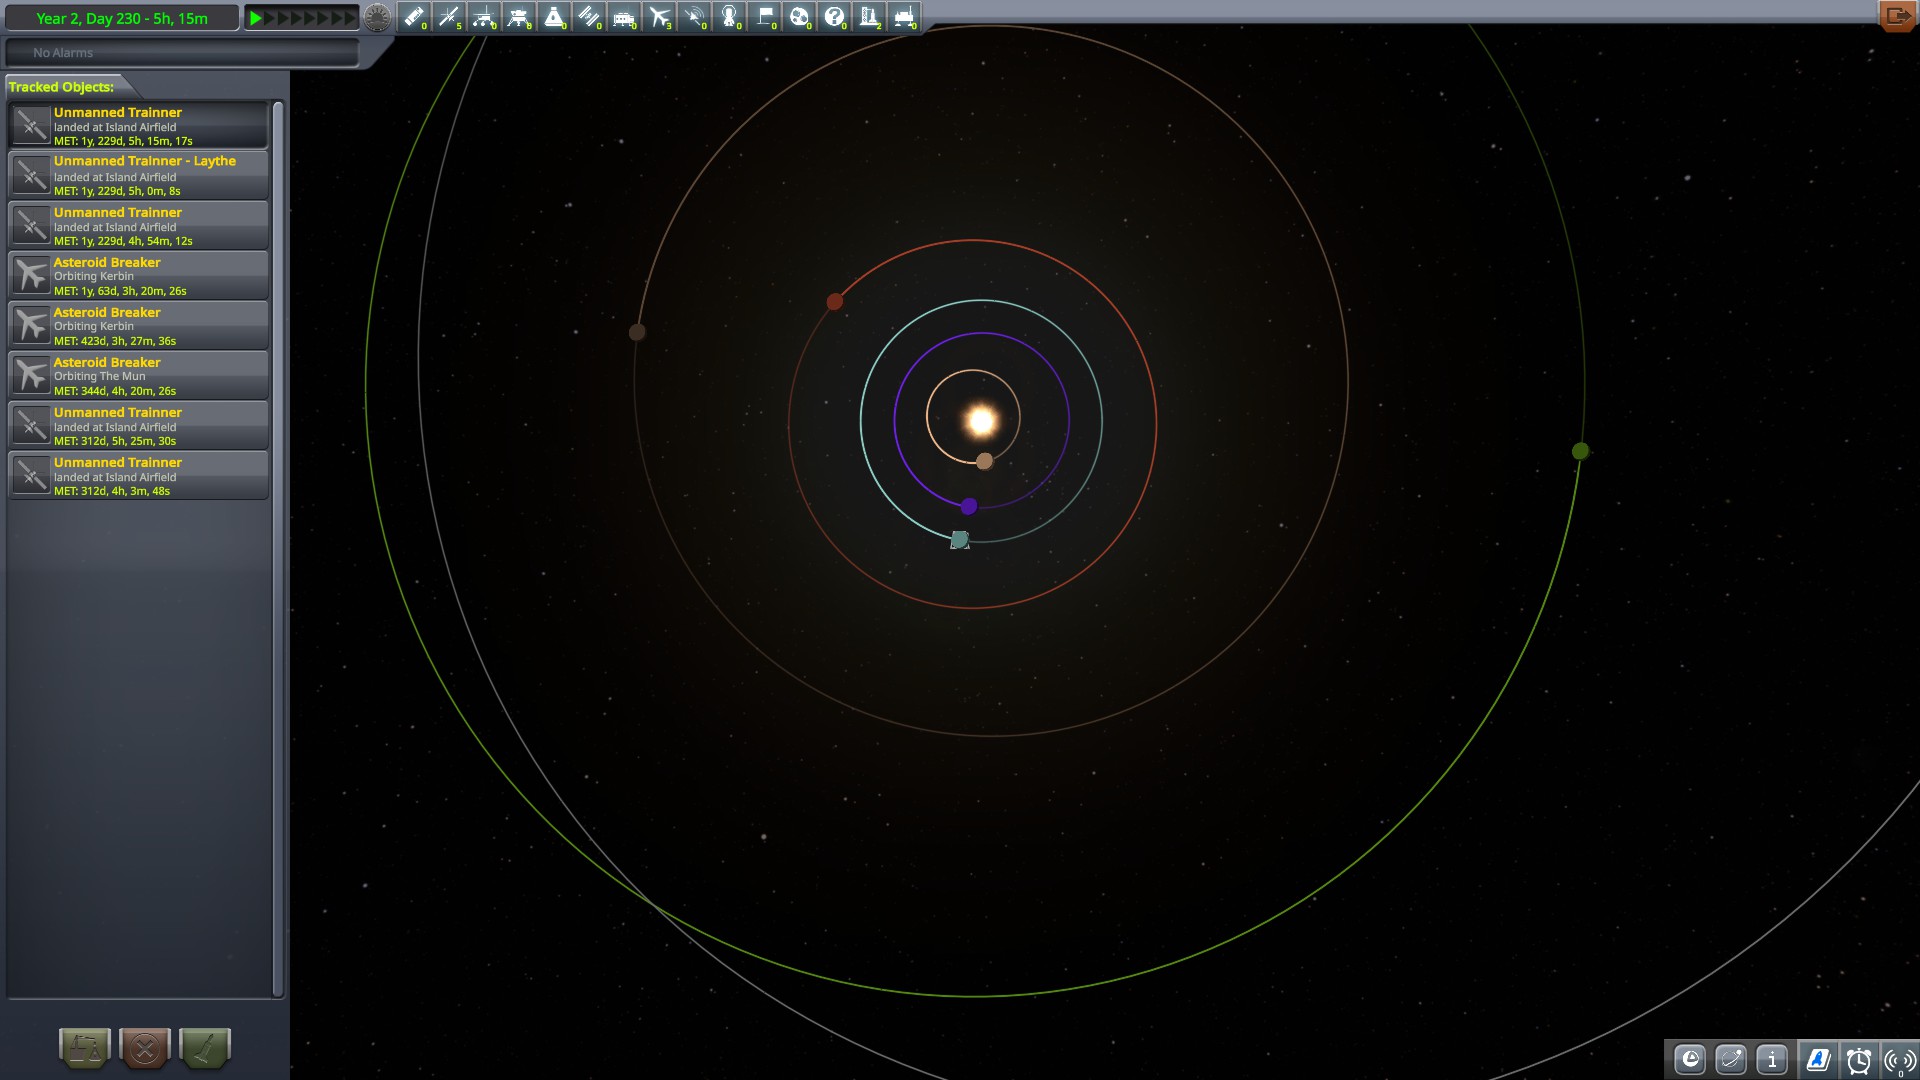Select the Sun at the center

981,421
